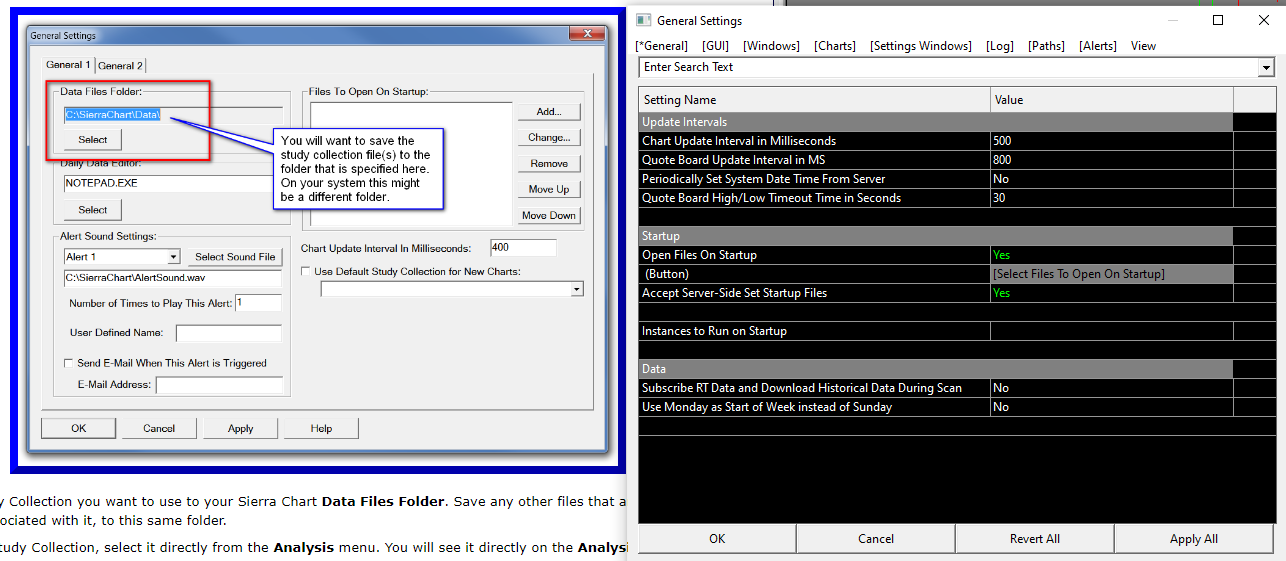Click Chart Update Interval field showing 400
Image resolution: width=1286 pixels, height=561 pixels.
pyautogui.click(x=523, y=248)
